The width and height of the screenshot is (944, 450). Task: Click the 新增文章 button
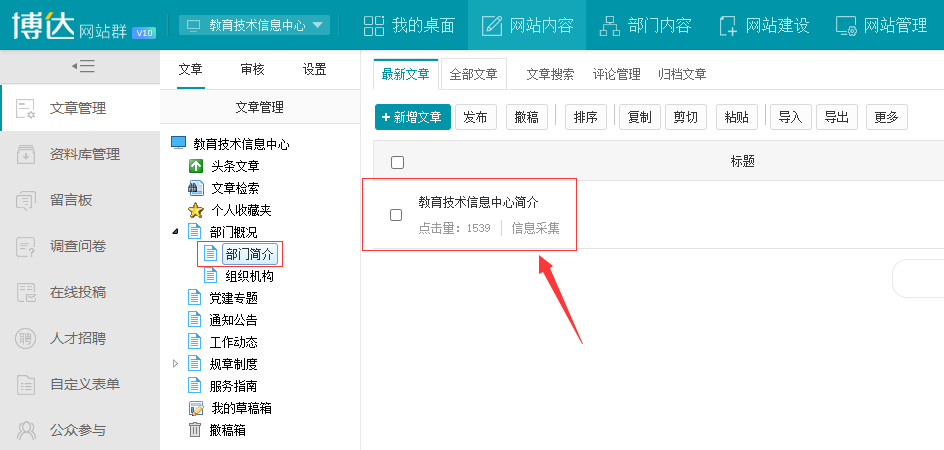(x=413, y=117)
